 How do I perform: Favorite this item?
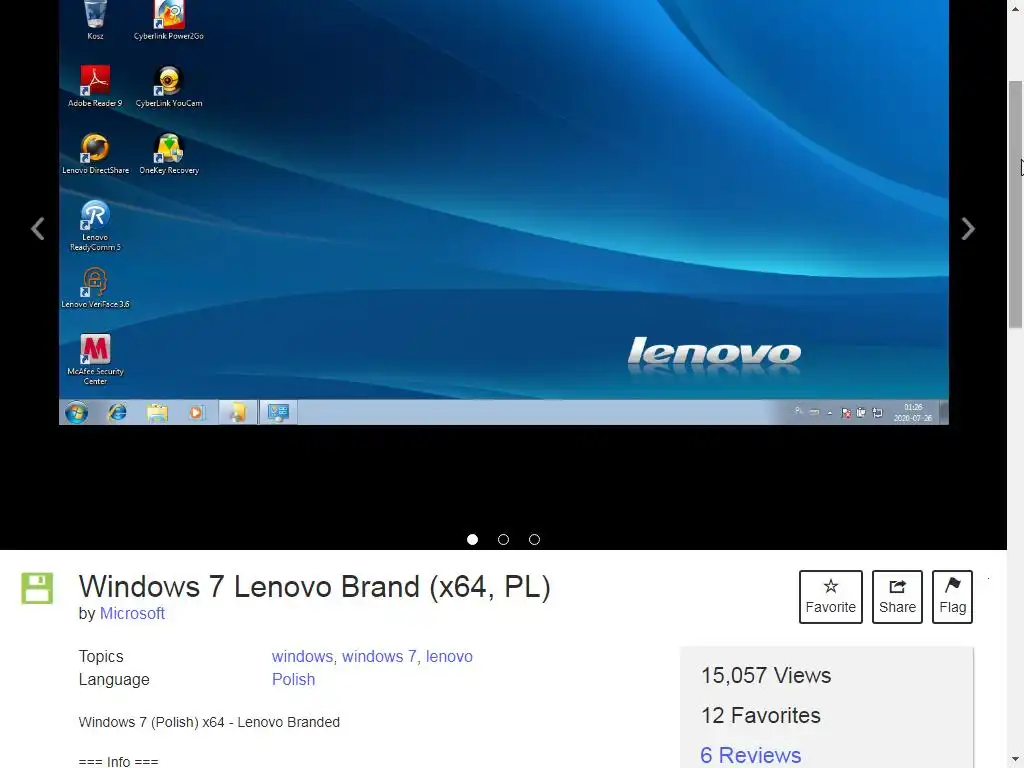click(x=831, y=597)
